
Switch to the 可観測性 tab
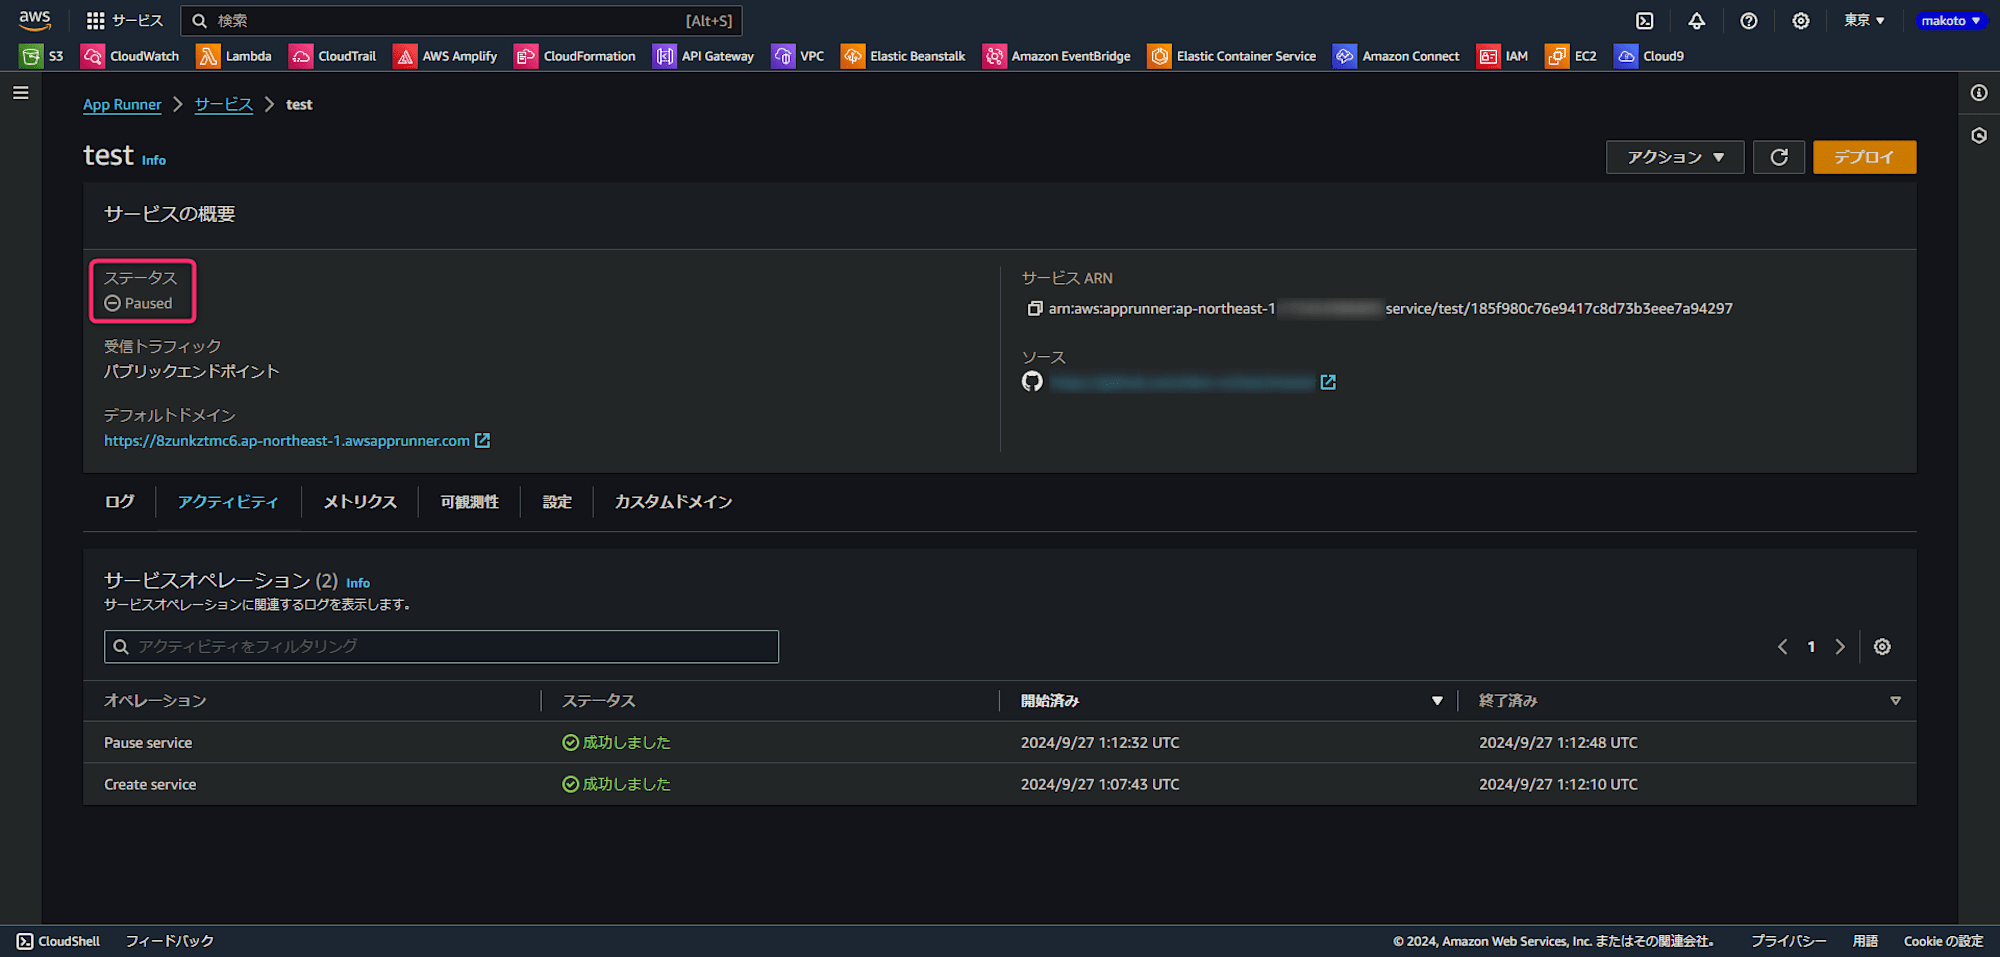469,502
